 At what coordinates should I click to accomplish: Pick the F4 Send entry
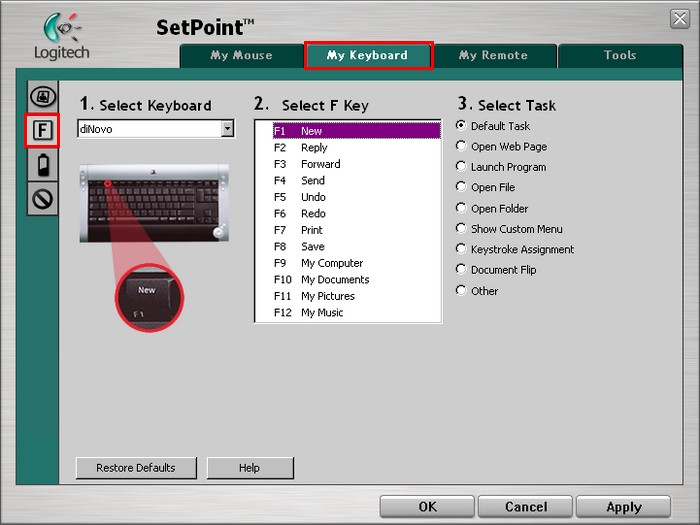point(357,180)
